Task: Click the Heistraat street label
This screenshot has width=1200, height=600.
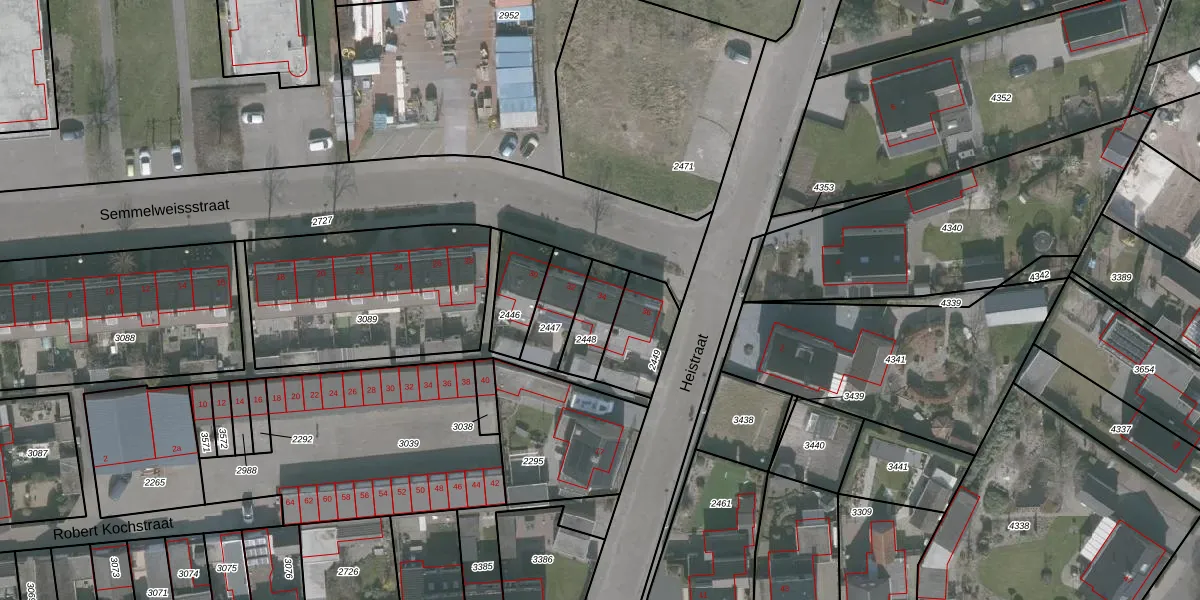Action: [699, 361]
